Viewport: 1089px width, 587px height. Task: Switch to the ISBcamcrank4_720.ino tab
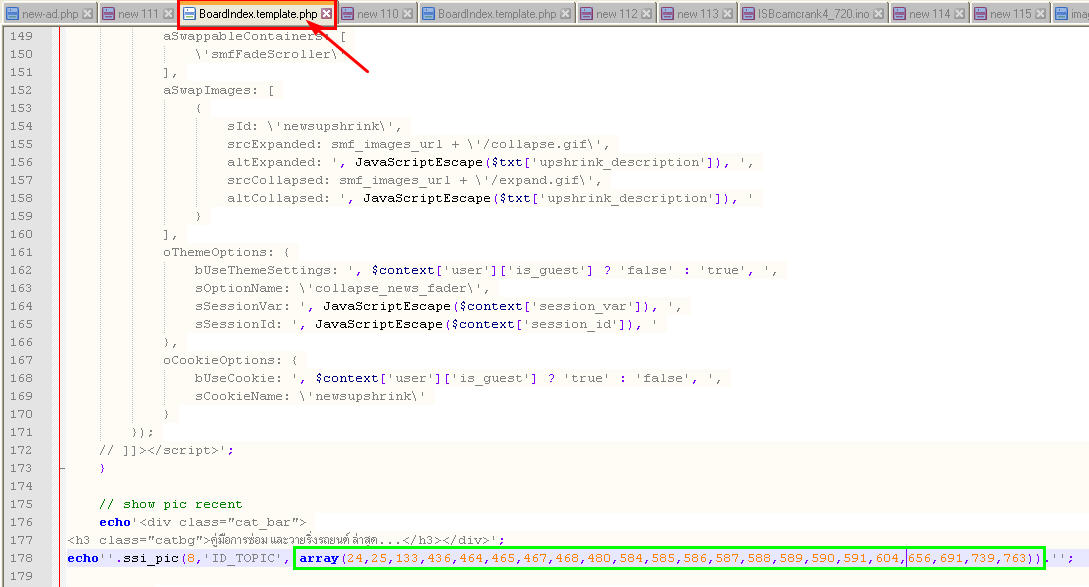[813, 14]
